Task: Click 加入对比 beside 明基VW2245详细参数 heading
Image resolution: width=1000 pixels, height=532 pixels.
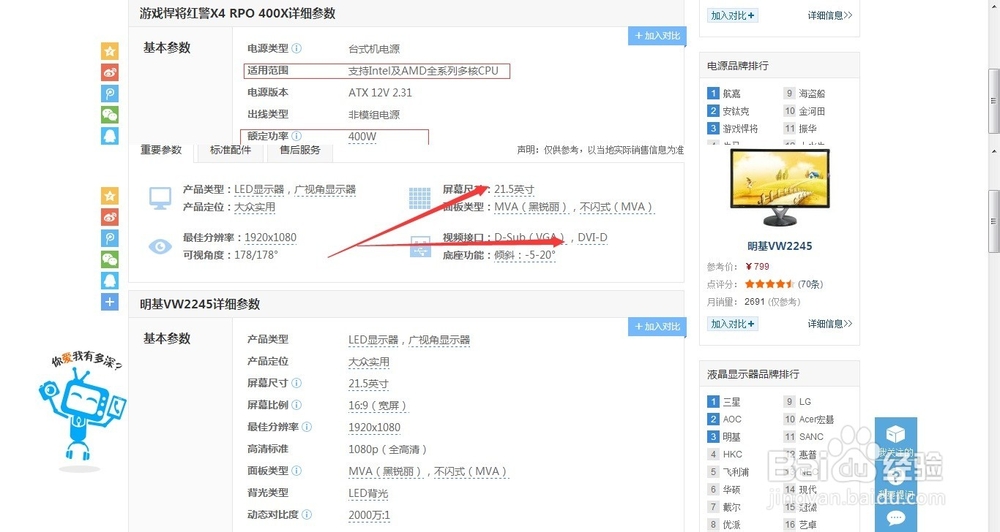Action: tap(657, 327)
